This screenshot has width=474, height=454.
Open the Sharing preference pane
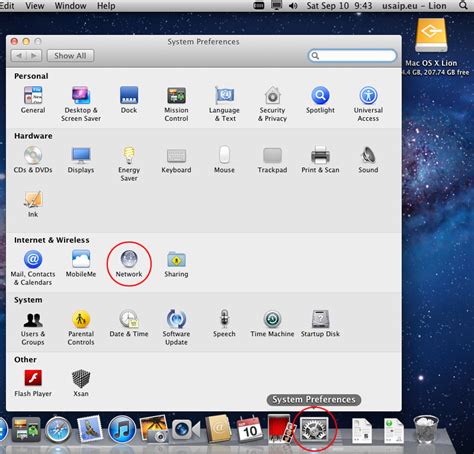click(176, 264)
